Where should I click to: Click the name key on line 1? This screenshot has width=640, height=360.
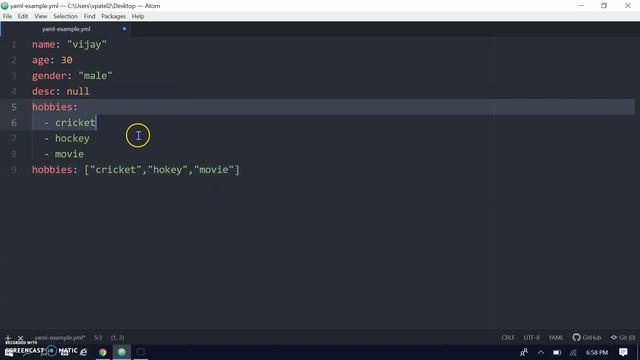coord(43,44)
